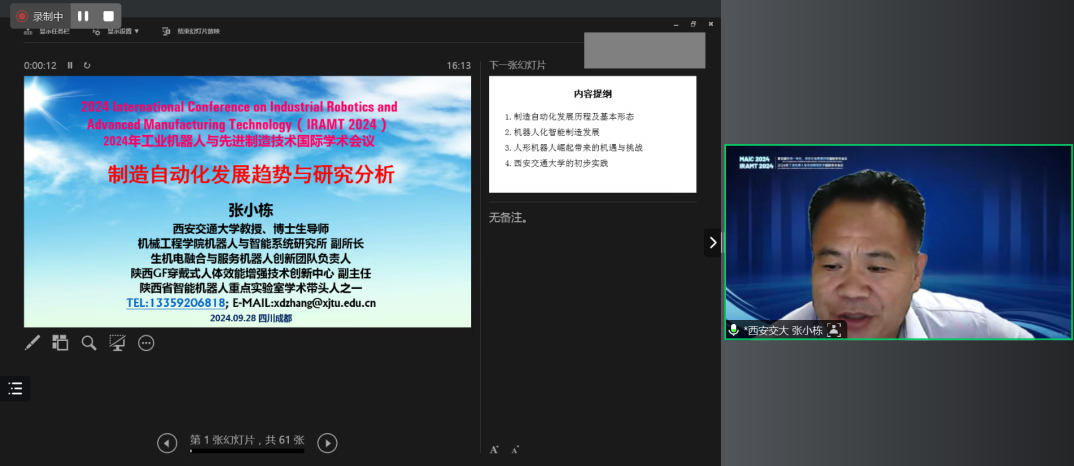Click 结束幻灯片放映 to end slideshow
Viewport: 1074px width, 466px height.
coord(191,32)
